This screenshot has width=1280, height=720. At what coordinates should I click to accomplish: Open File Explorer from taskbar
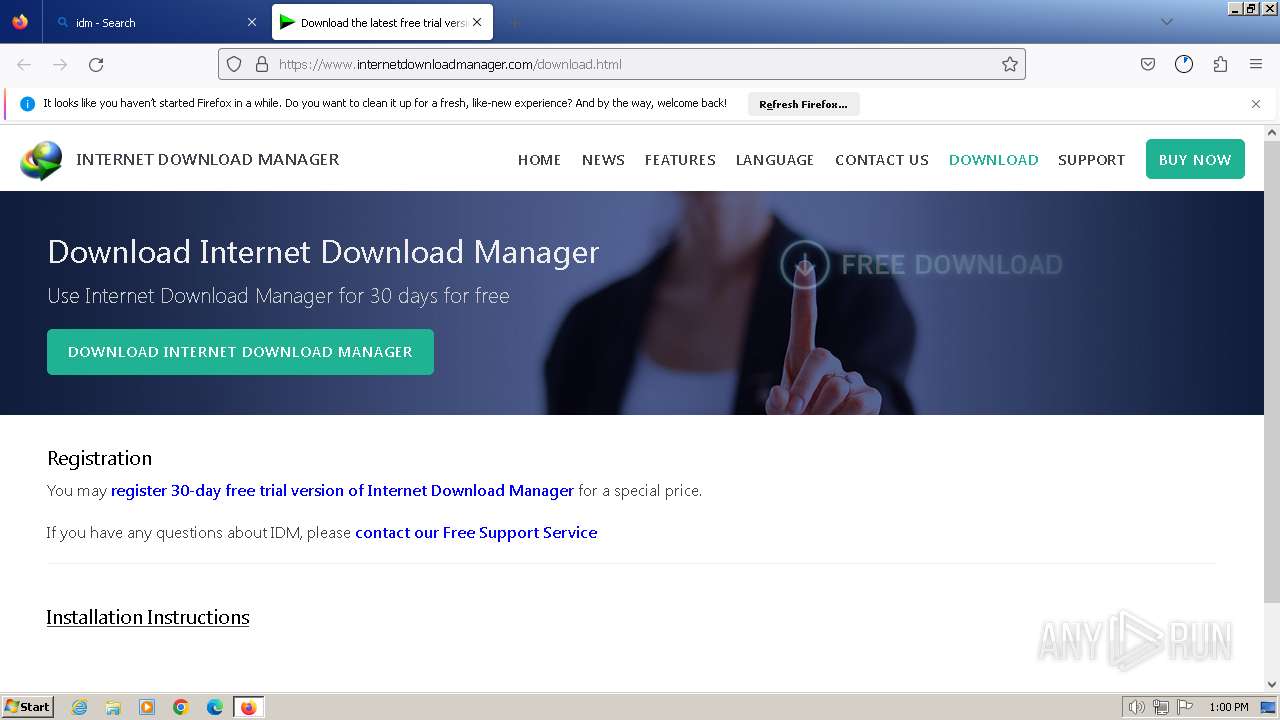[113, 707]
